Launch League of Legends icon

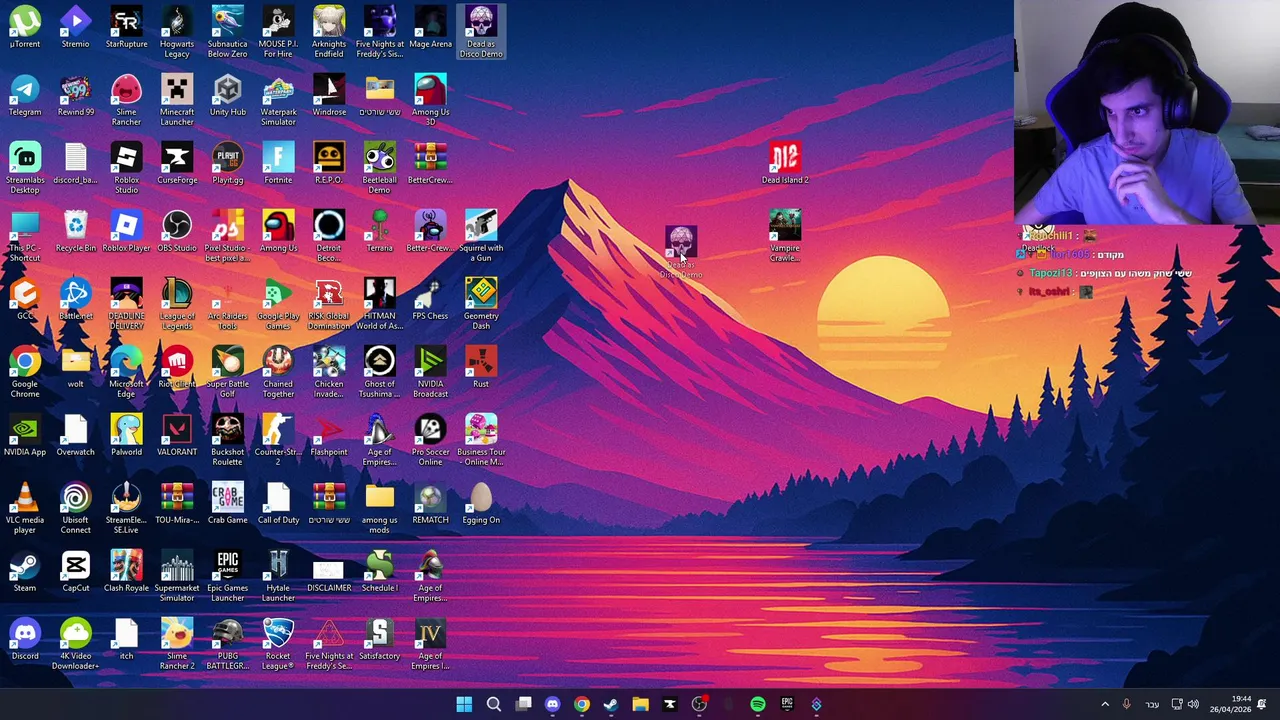click(x=177, y=304)
